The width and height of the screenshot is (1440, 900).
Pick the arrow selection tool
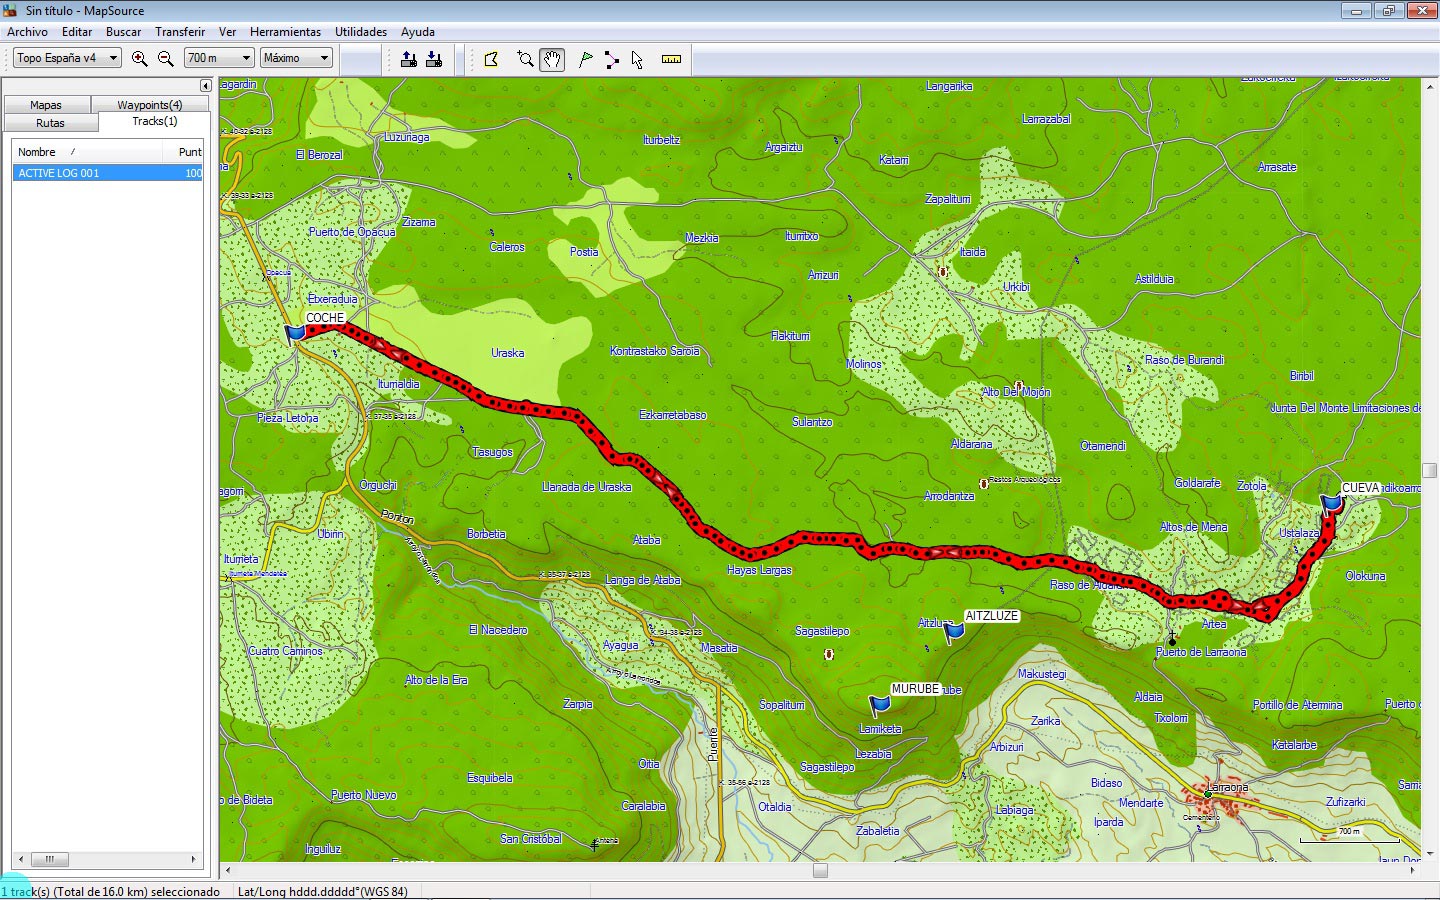[637, 59]
